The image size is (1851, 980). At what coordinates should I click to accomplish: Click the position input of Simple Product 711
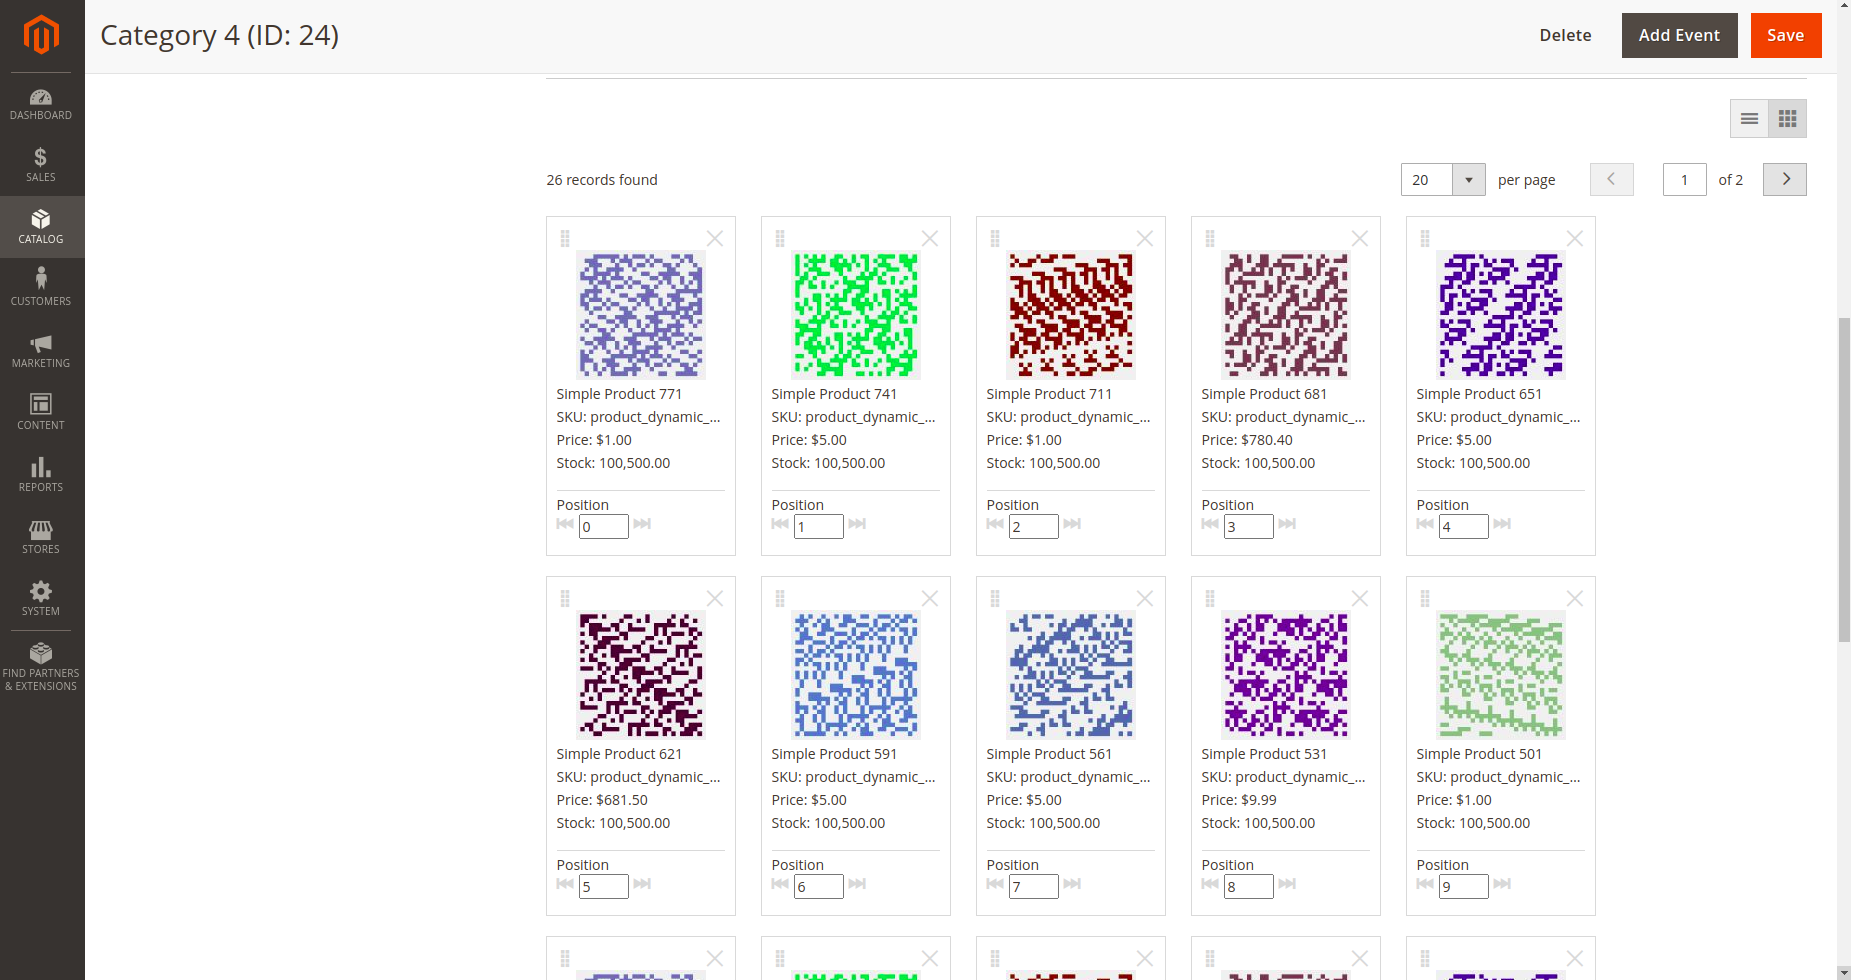(1033, 526)
